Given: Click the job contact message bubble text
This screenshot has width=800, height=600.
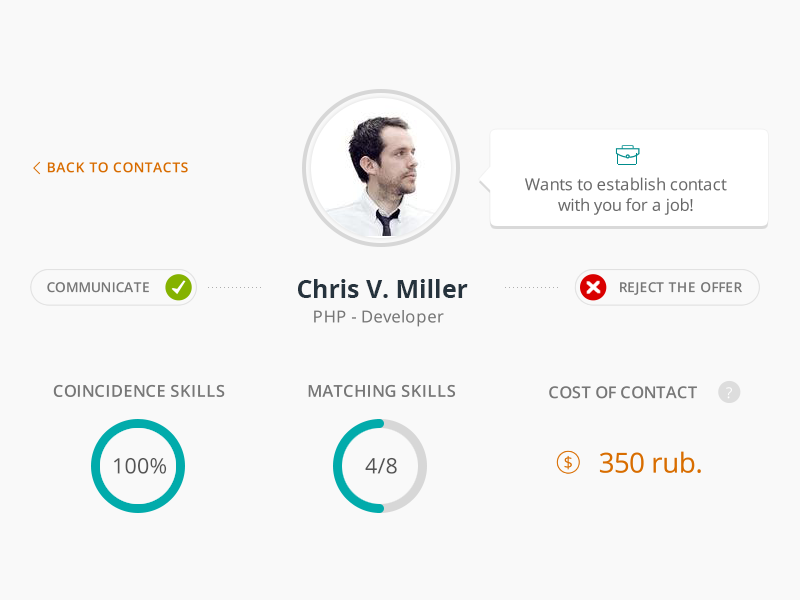Looking at the screenshot, I should point(626,195).
